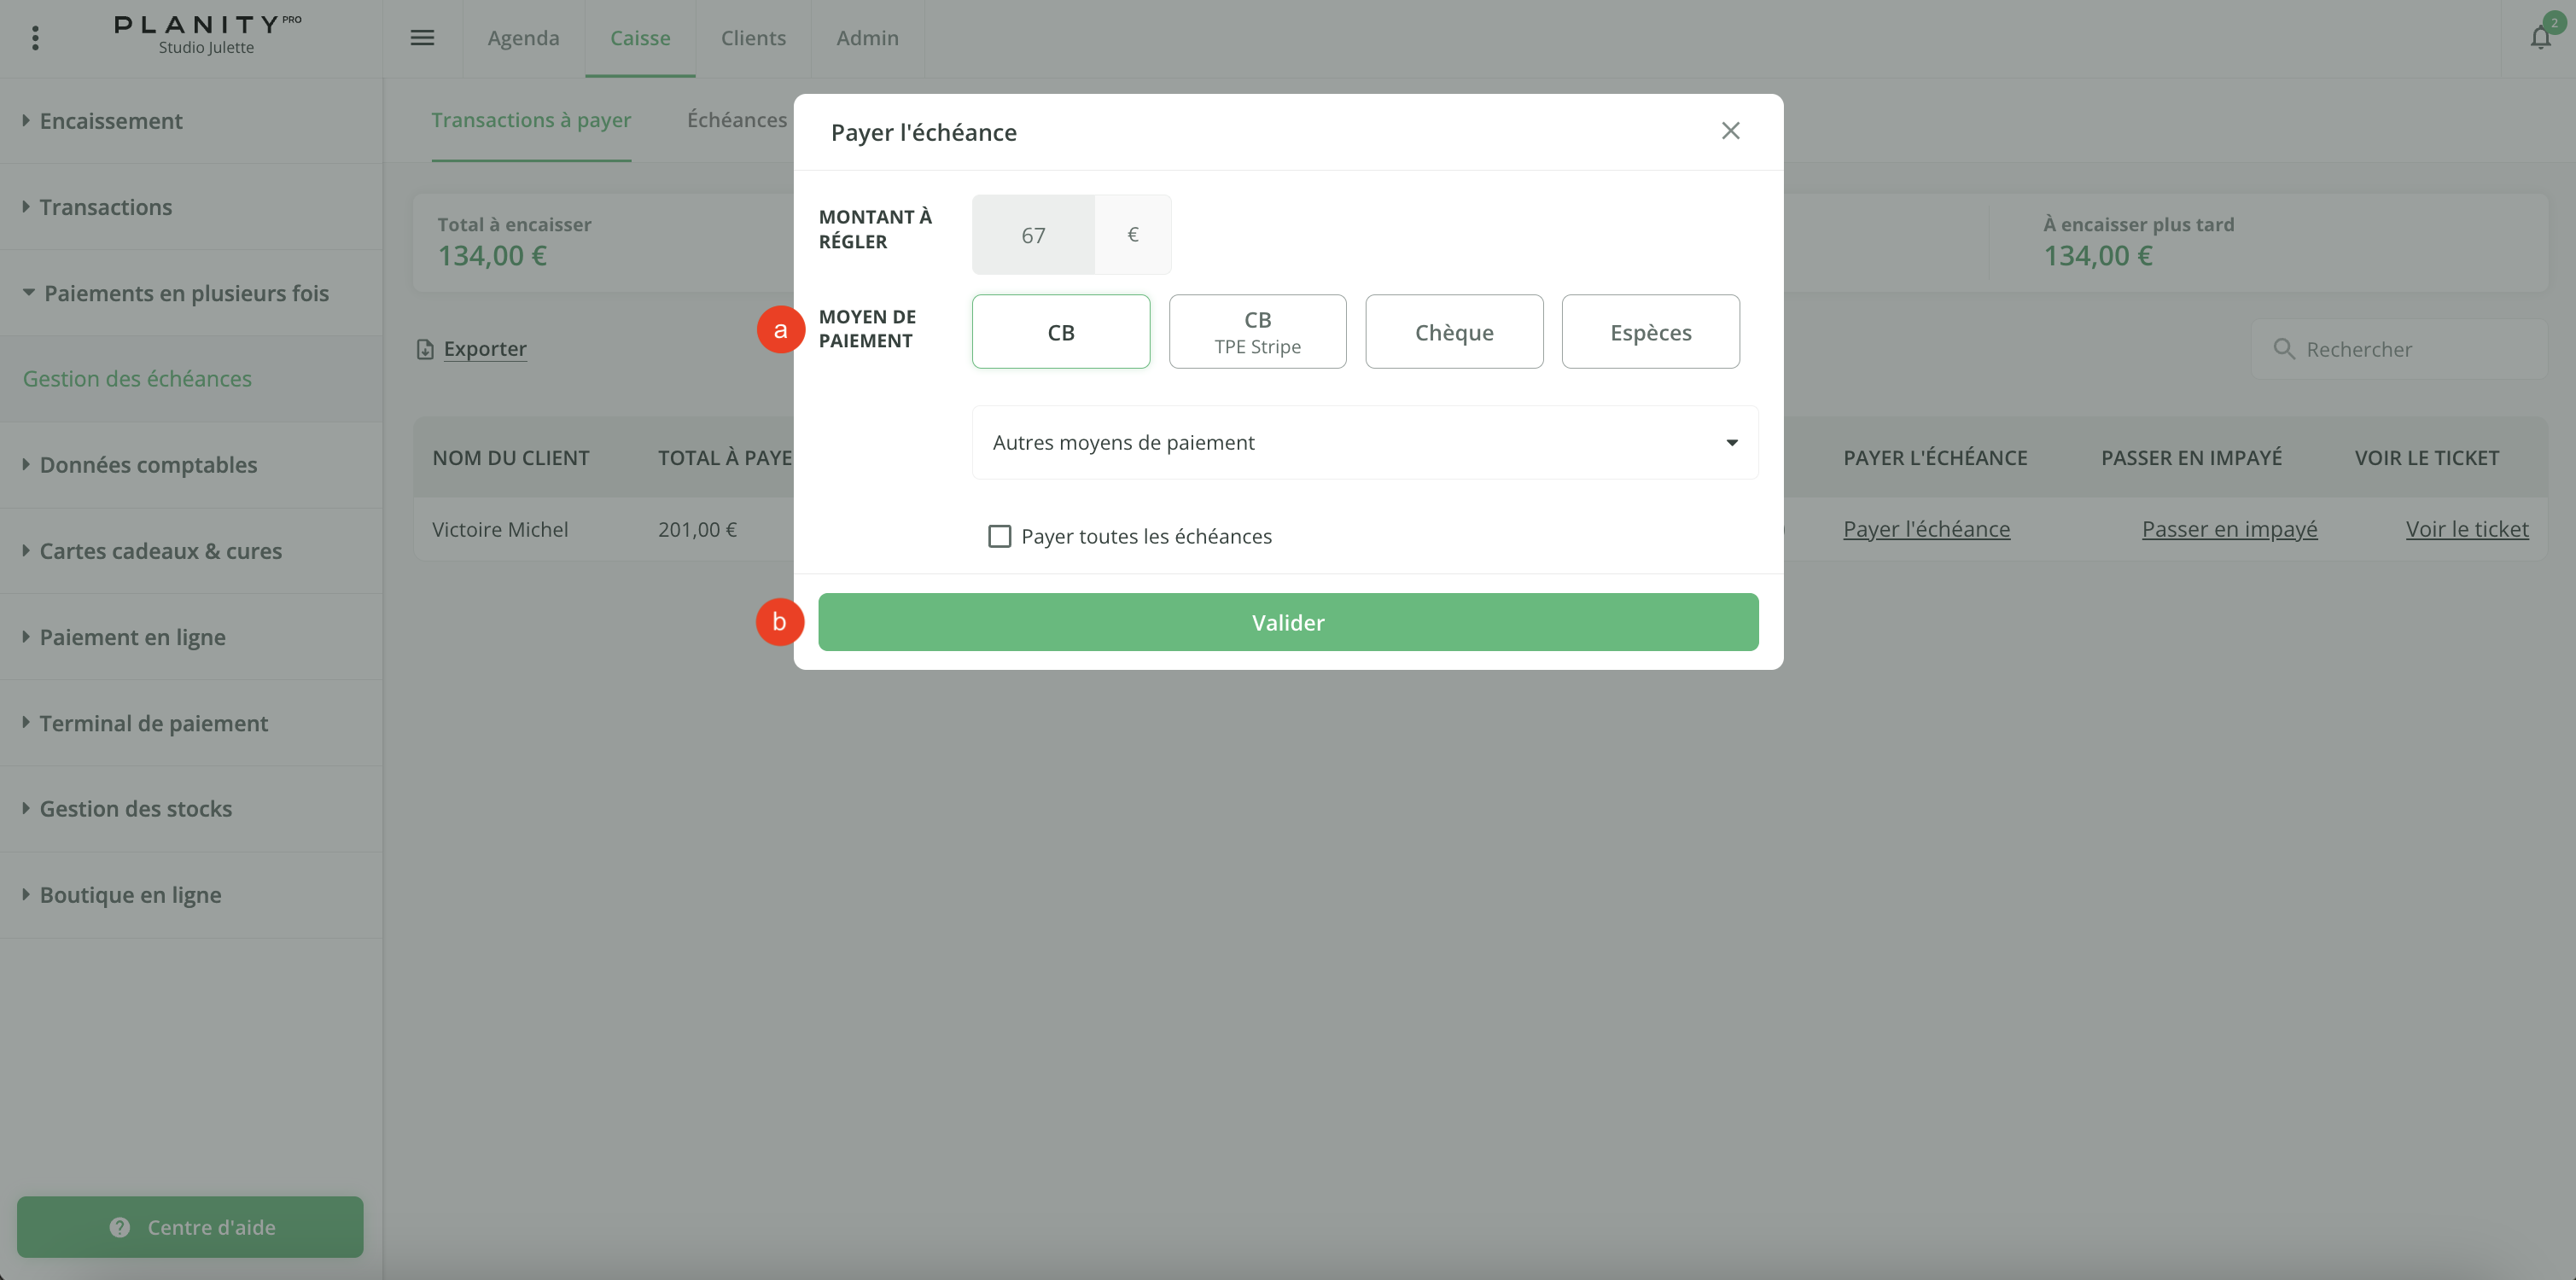Collapse Paiements en plusieurs fois section

(185, 293)
